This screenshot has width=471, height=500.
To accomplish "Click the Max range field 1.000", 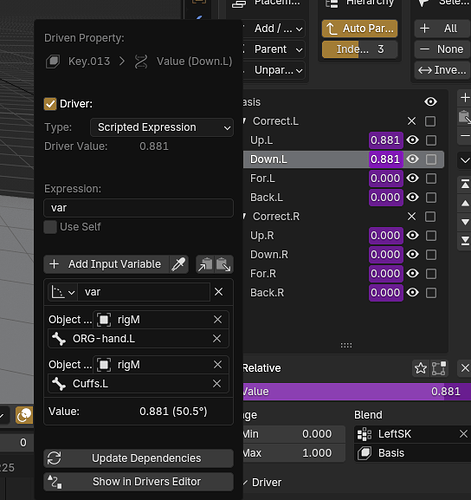I will pos(294,453).
